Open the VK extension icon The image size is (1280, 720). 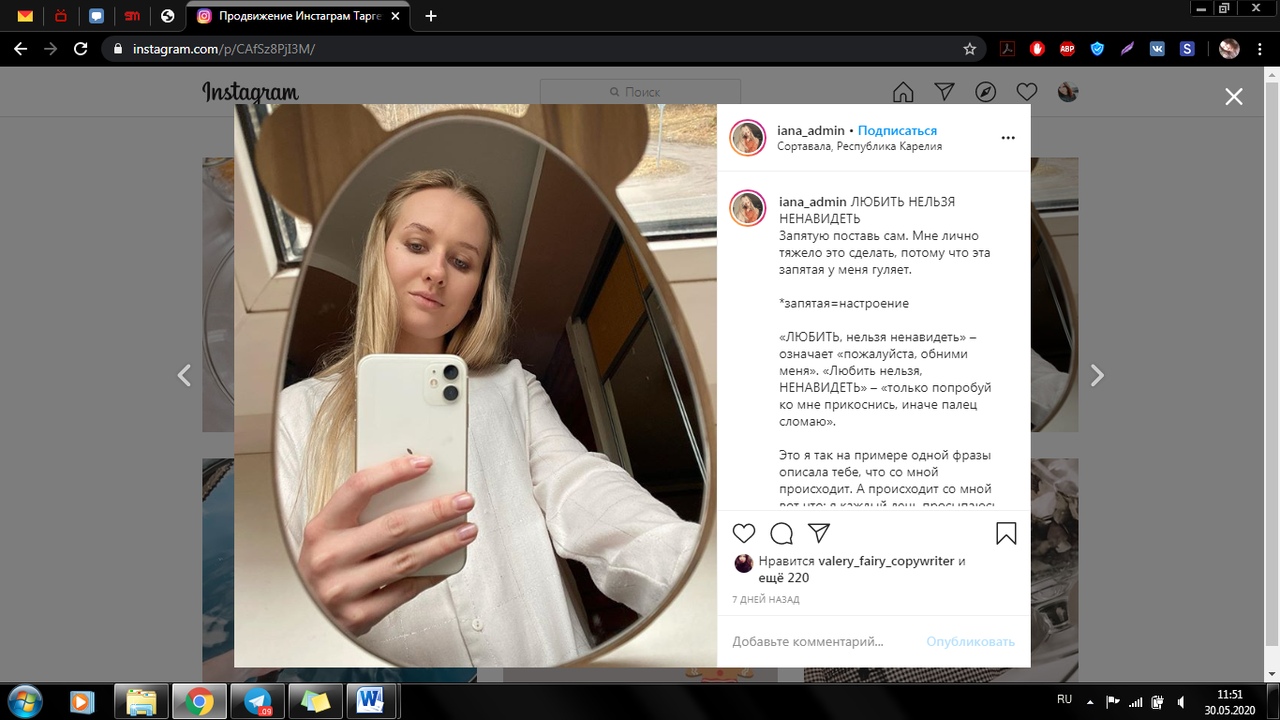pyautogui.click(x=1157, y=48)
